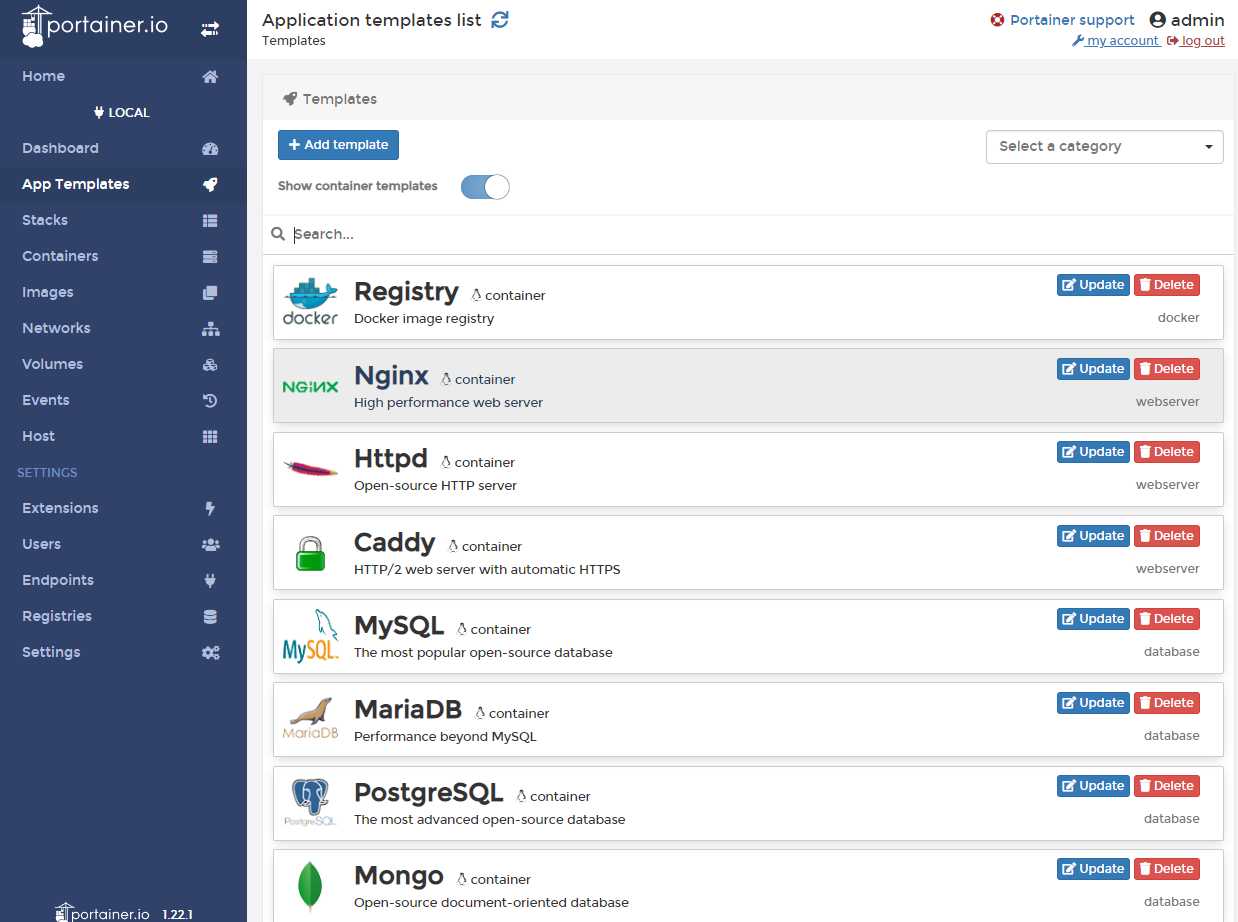Click the App Templates rocket icon in sidebar
The width and height of the screenshot is (1238, 922).
click(210, 185)
